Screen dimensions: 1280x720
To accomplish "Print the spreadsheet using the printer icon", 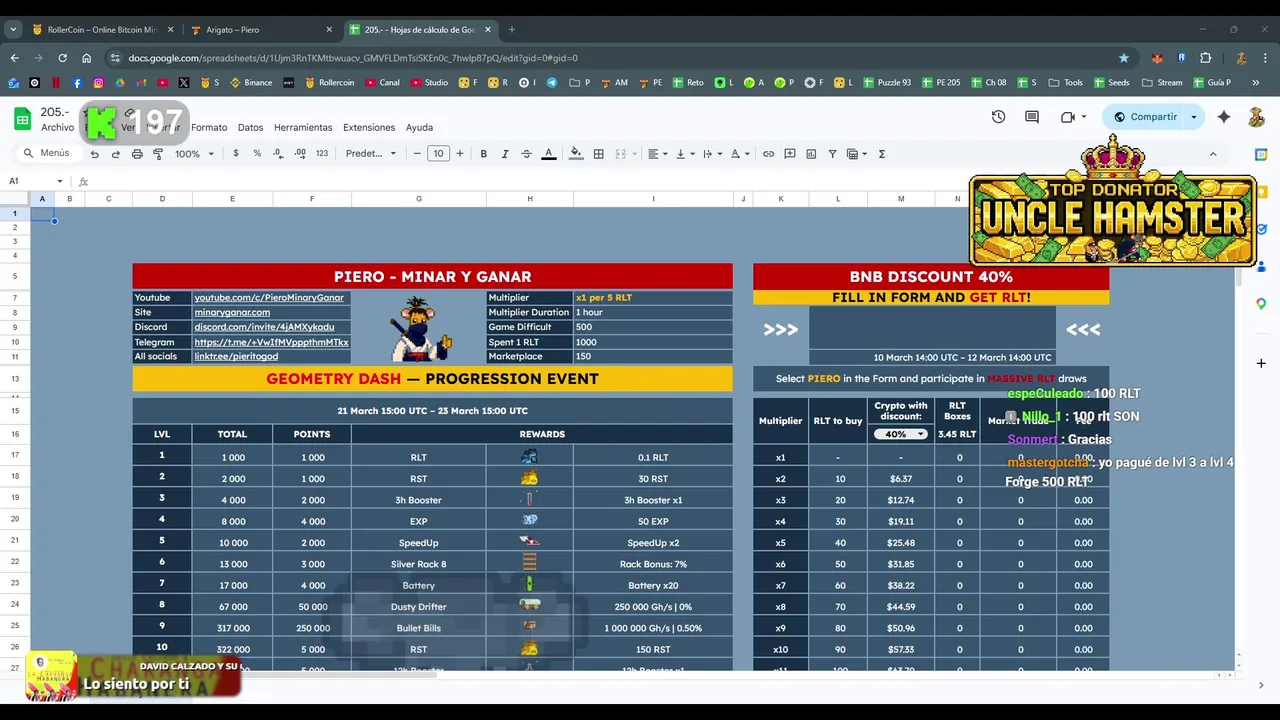I will [137, 154].
